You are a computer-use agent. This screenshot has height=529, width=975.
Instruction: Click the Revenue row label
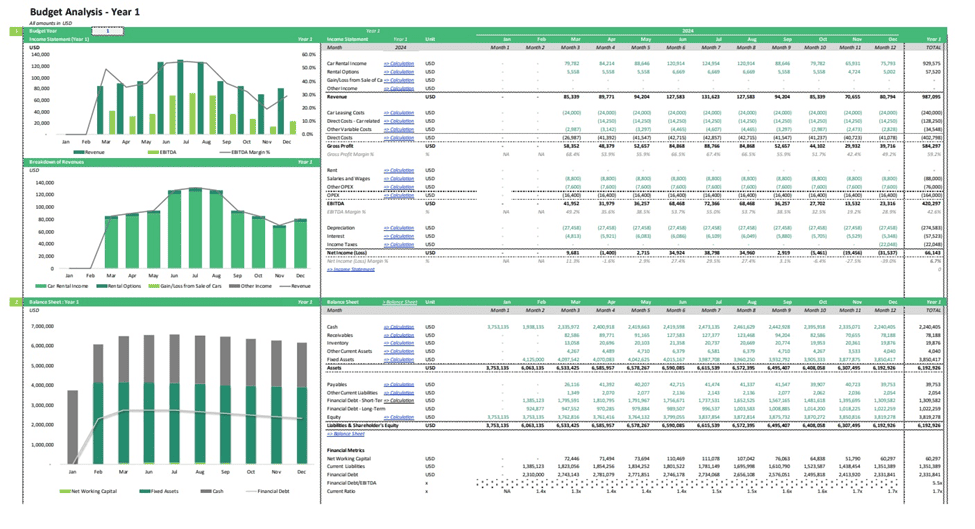pyautogui.click(x=337, y=97)
